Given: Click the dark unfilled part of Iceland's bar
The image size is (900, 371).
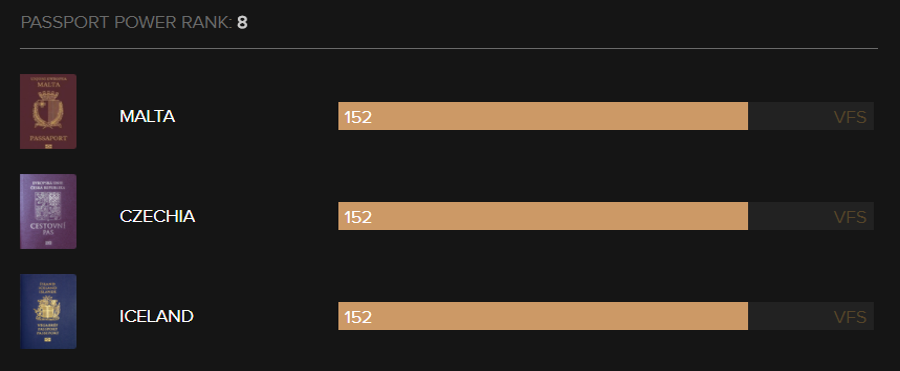Looking at the screenshot, I should (811, 316).
